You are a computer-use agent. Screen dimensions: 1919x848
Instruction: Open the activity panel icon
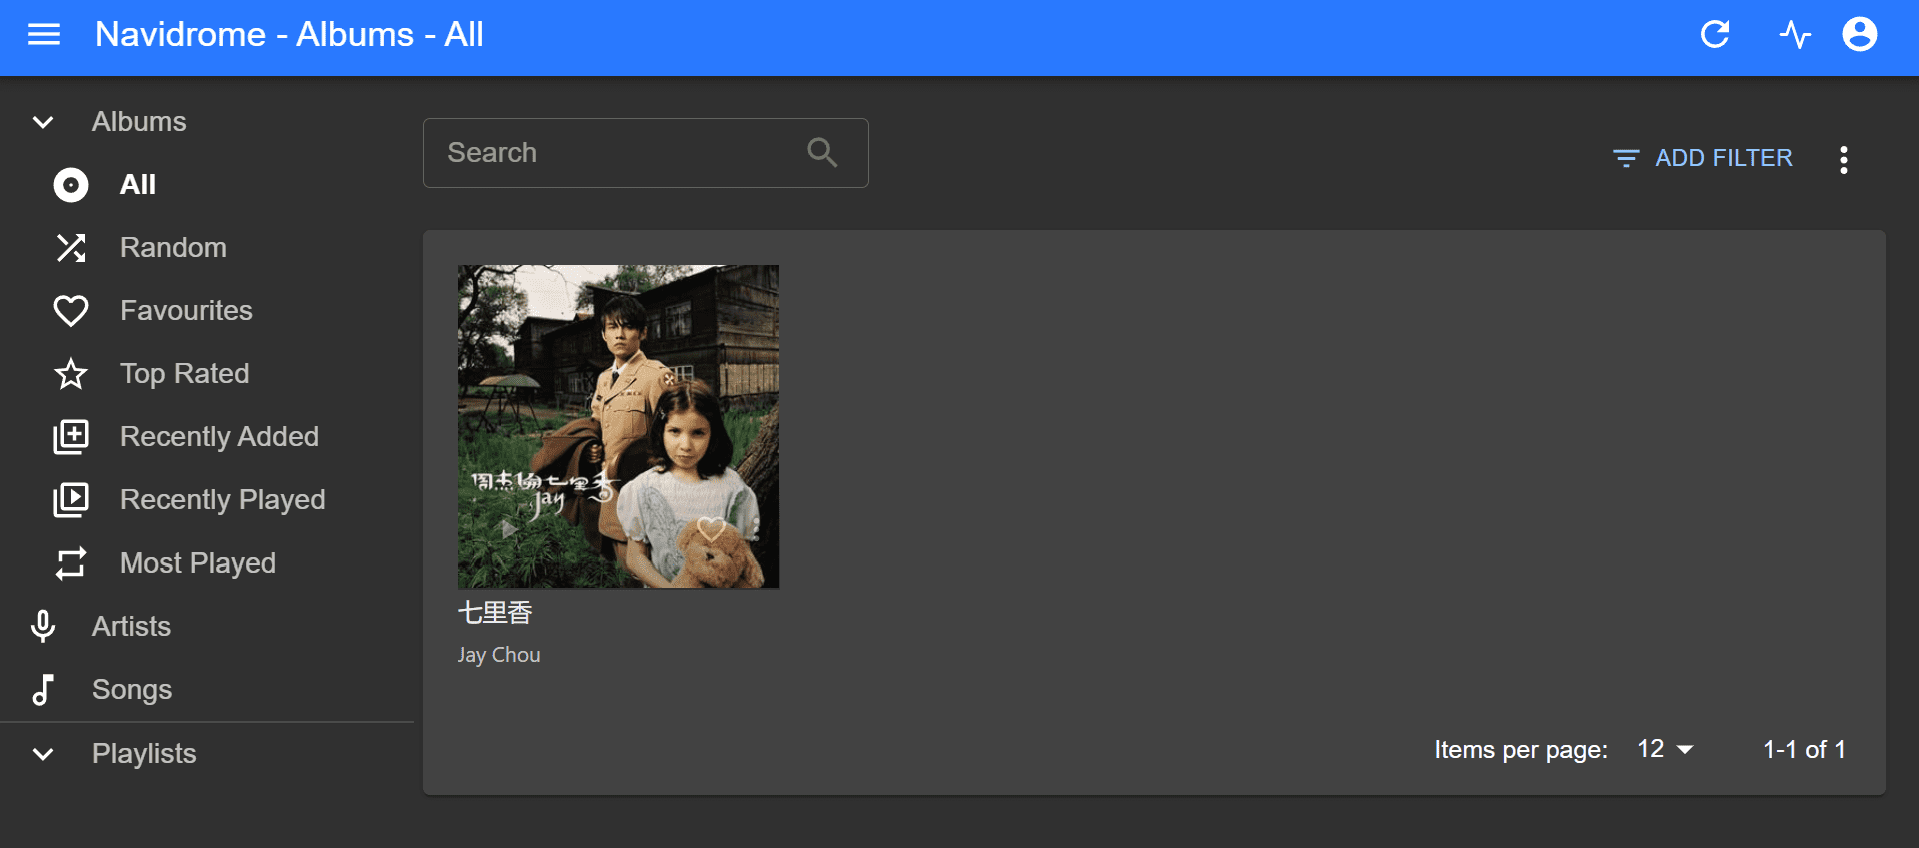[x=1795, y=35]
